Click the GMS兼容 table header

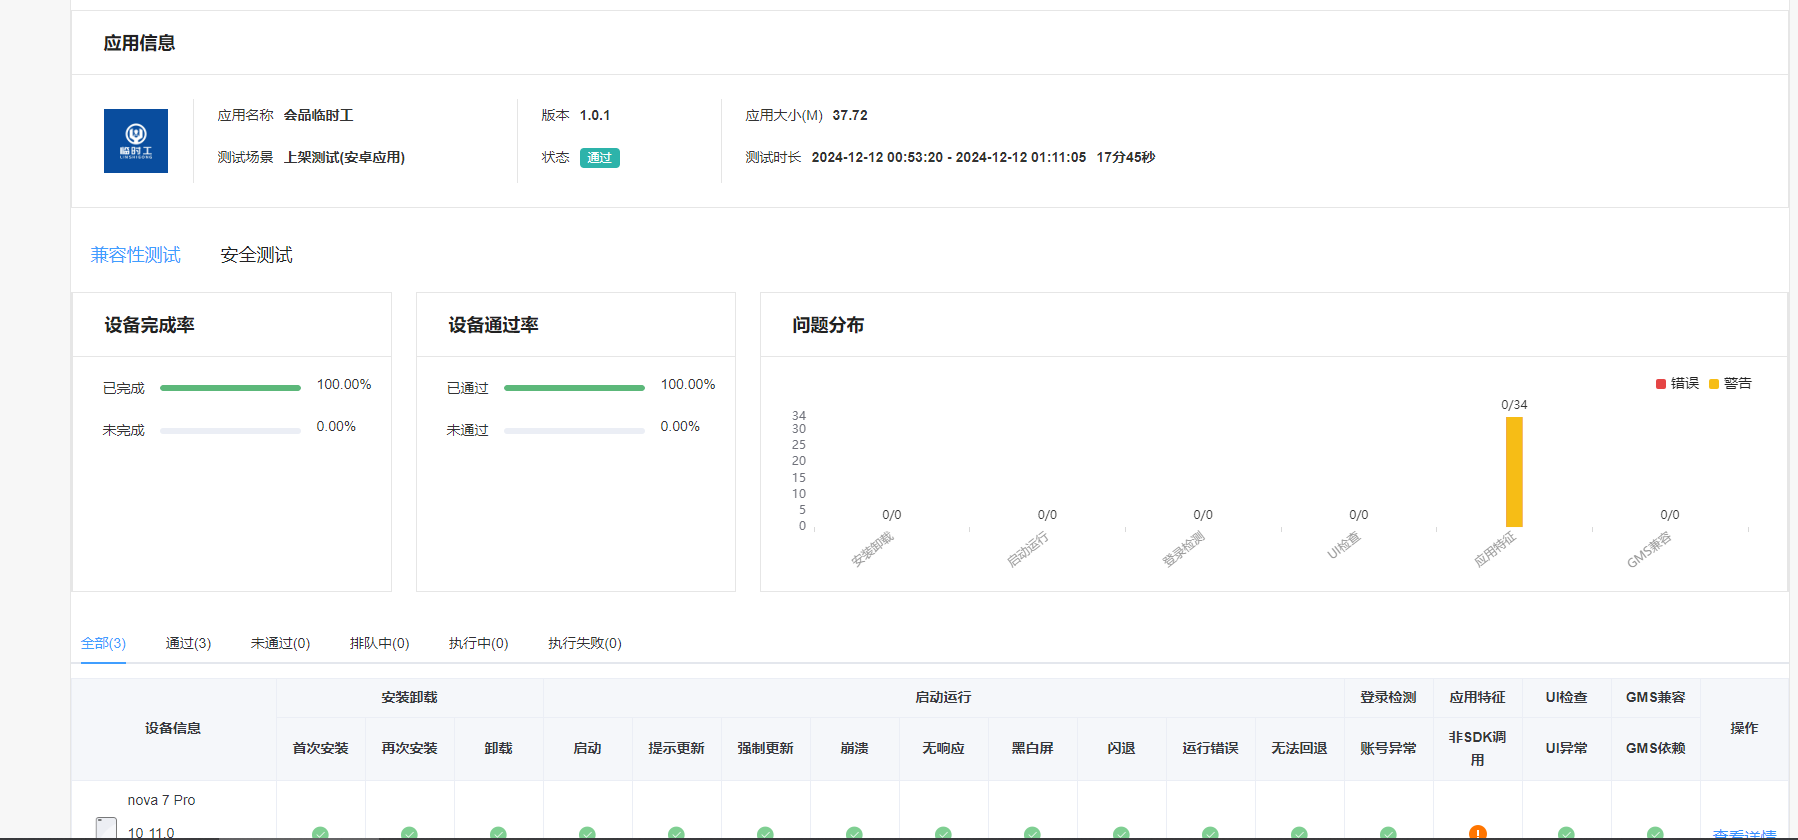[1655, 697]
